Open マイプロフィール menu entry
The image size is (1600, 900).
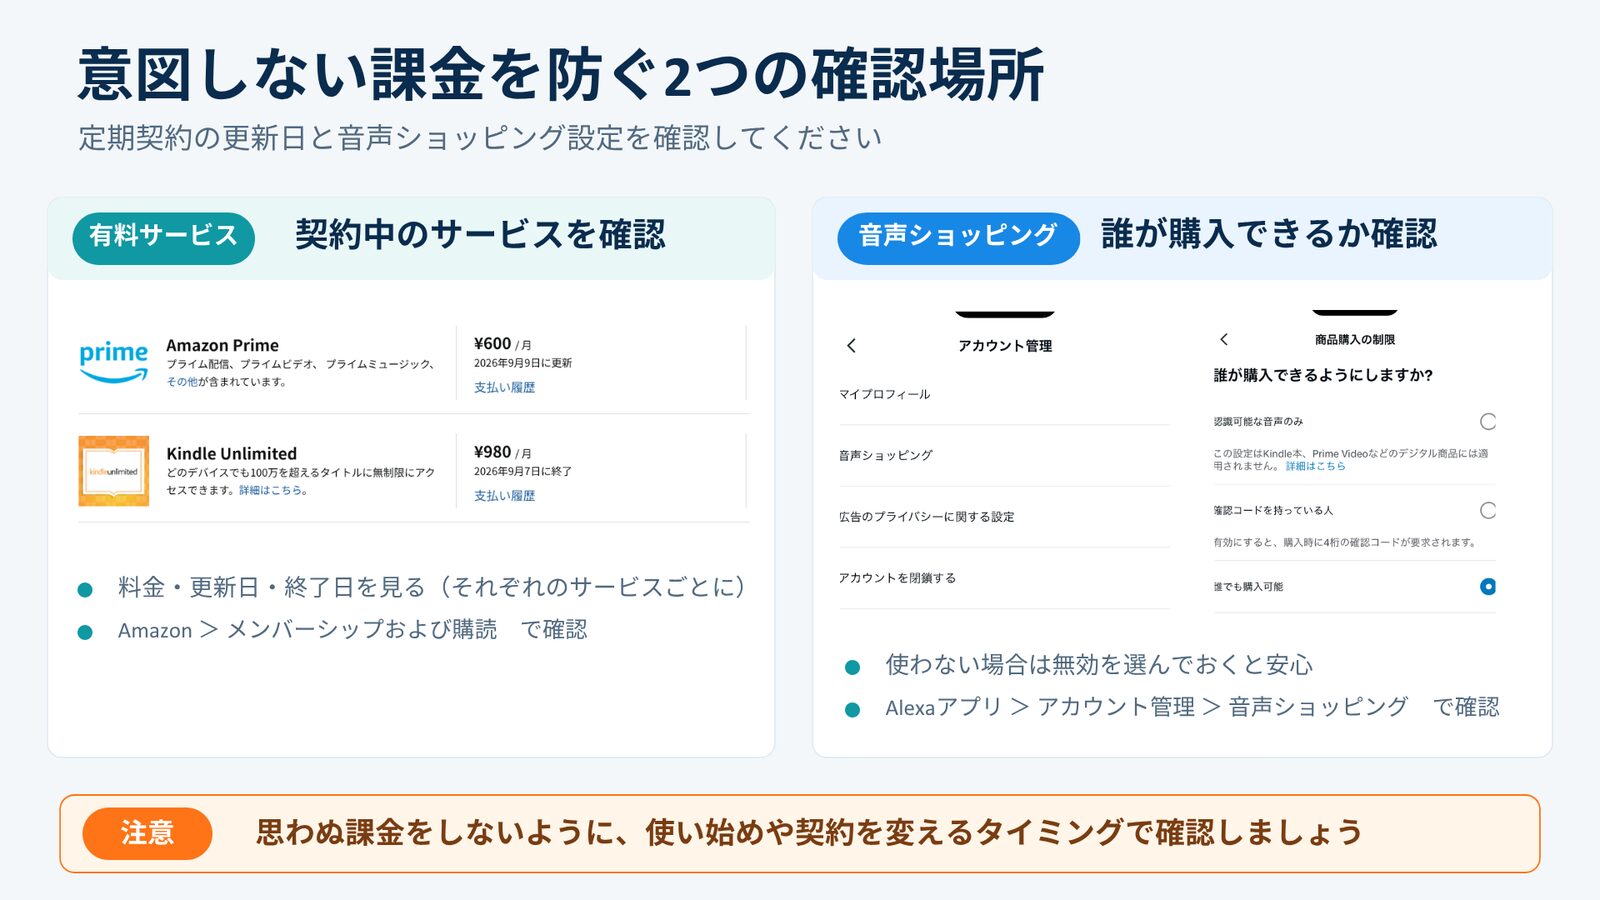click(1004, 395)
